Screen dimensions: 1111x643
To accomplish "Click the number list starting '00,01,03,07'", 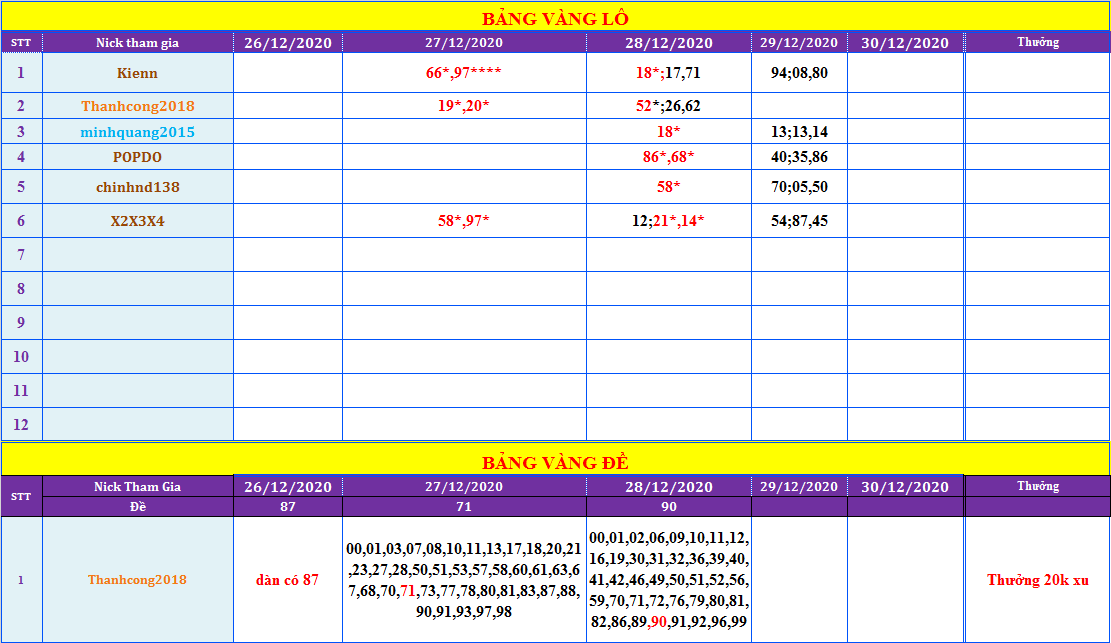I will tap(464, 580).
